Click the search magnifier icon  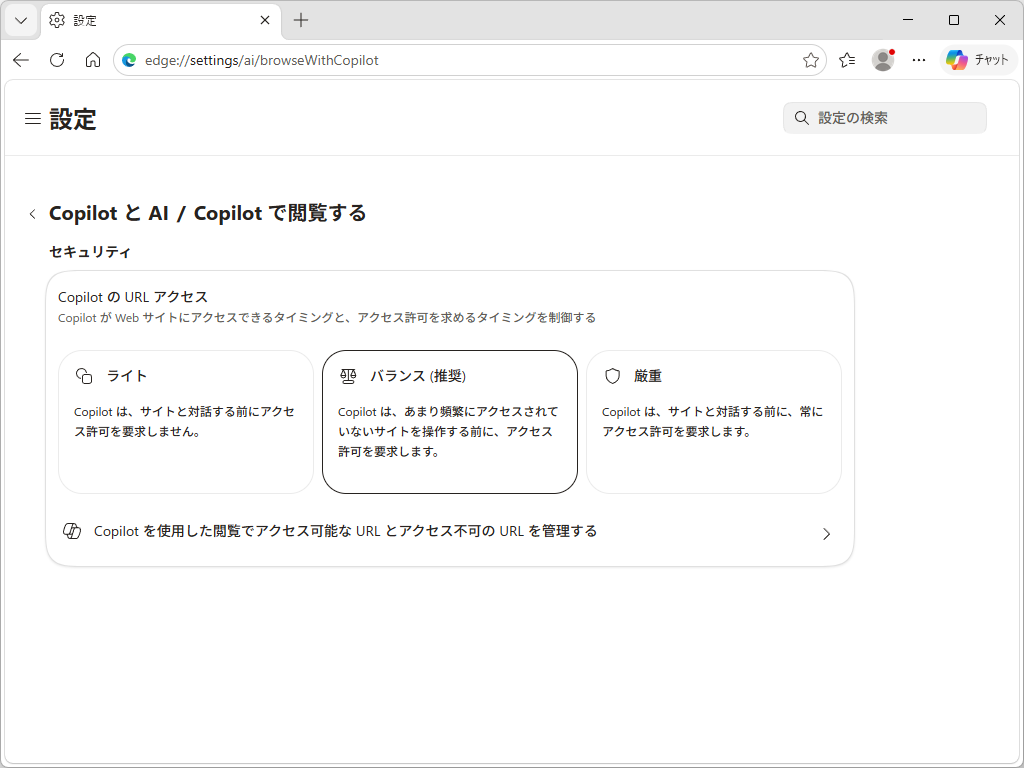(801, 118)
